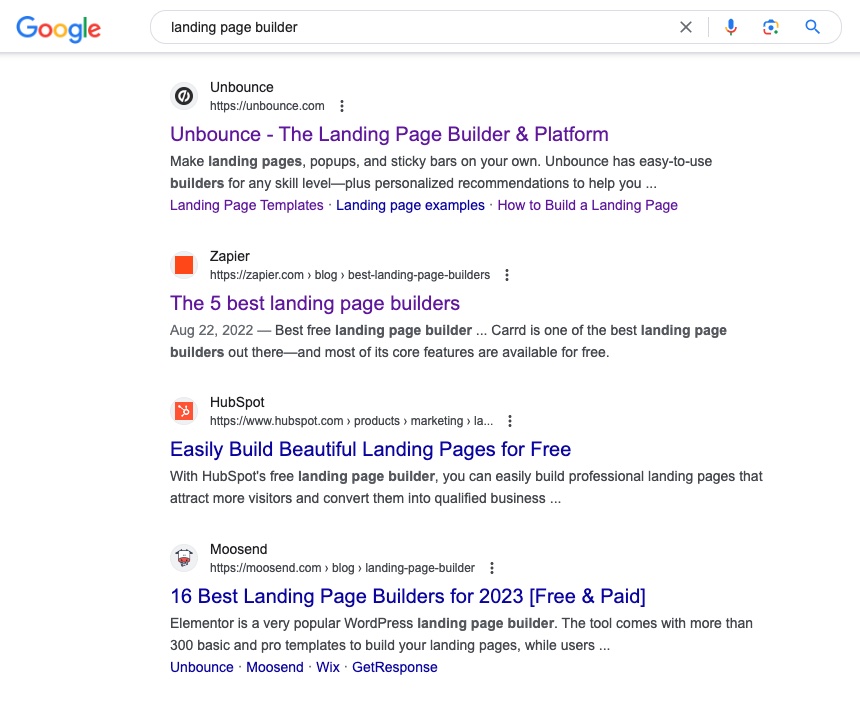Open 'Easily Build Beautiful Landing Pages for Free'
The image size is (860, 717).
370,449
